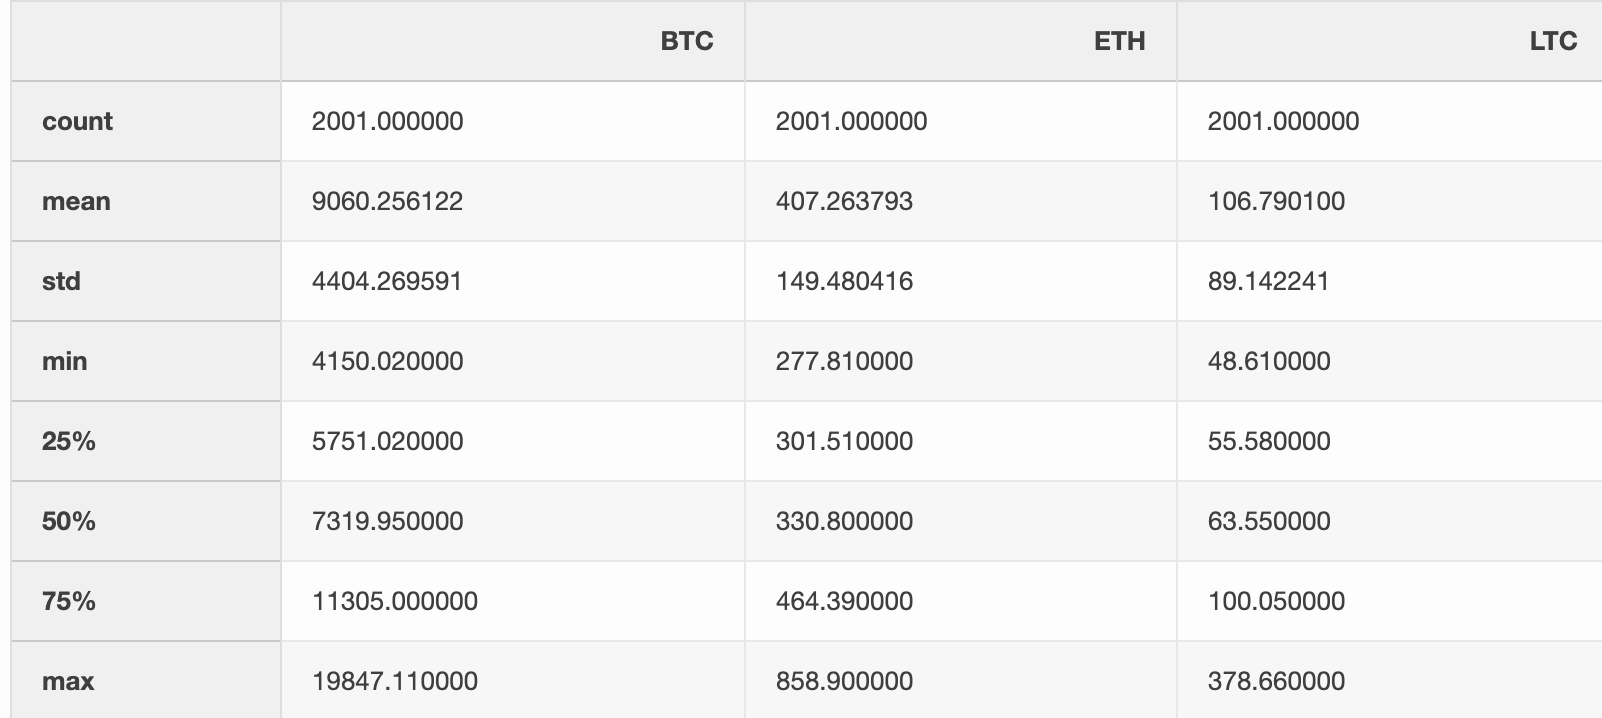
Task: Click LTC min value 48.610000
Action: click(x=1268, y=361)
